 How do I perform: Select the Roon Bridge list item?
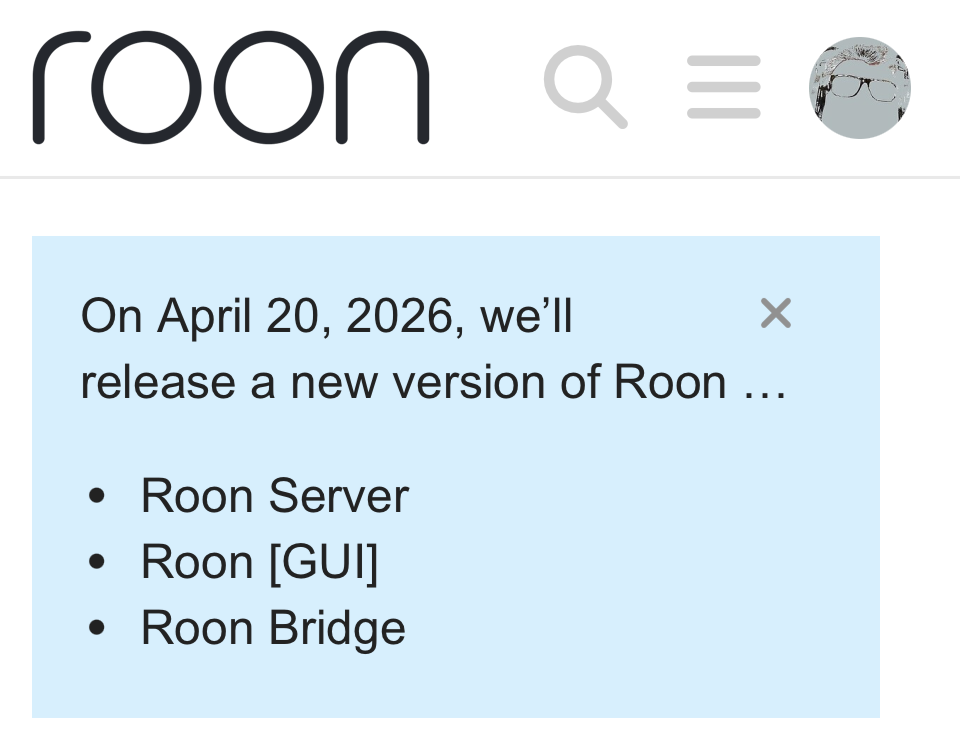click(x=273, y=629)
